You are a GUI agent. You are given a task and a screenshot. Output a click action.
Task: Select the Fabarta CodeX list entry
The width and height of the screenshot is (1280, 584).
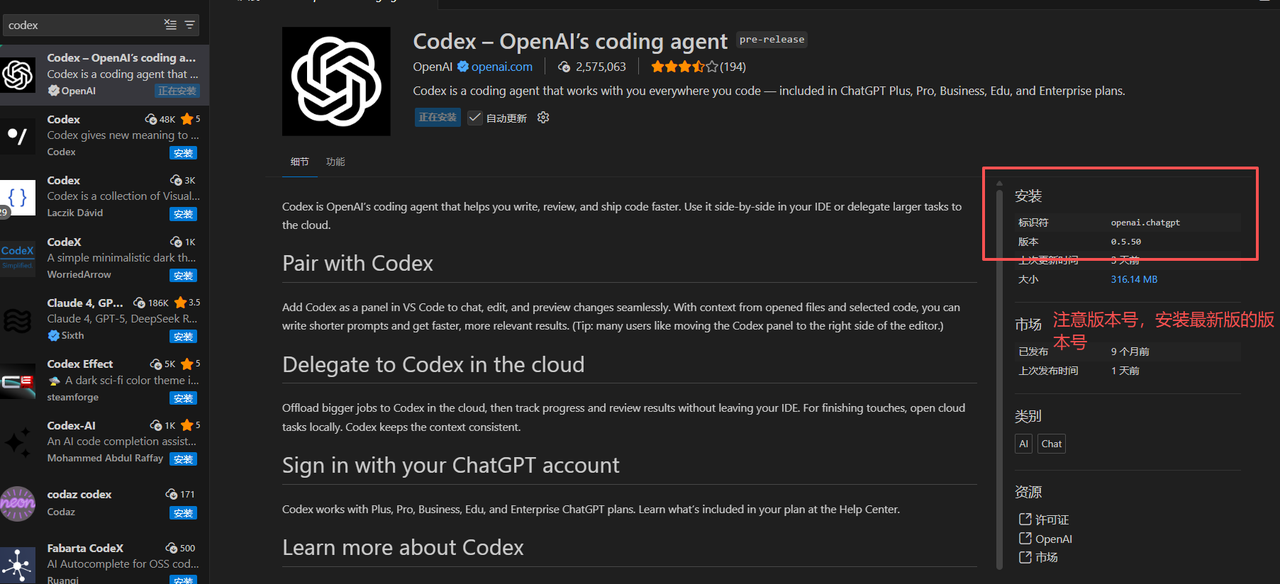coord(105,561)
